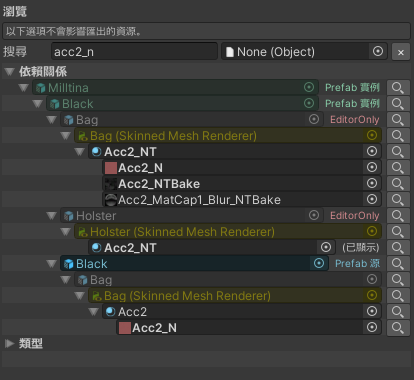This screenshot has width=414, height=380.
Task: Select target circle on Holster EditorOnly row
Action: coord(314,215)
